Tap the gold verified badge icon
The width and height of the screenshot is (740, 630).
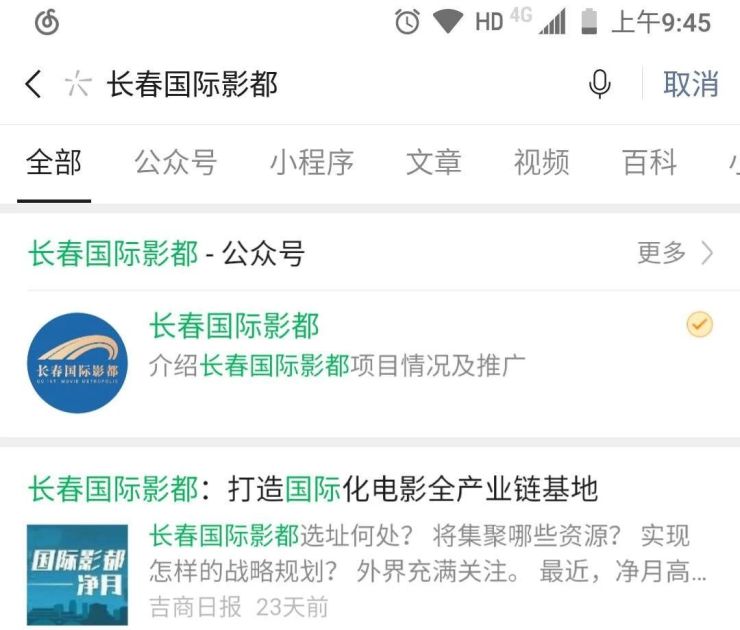pyautogui.click(x=699, y=325)
